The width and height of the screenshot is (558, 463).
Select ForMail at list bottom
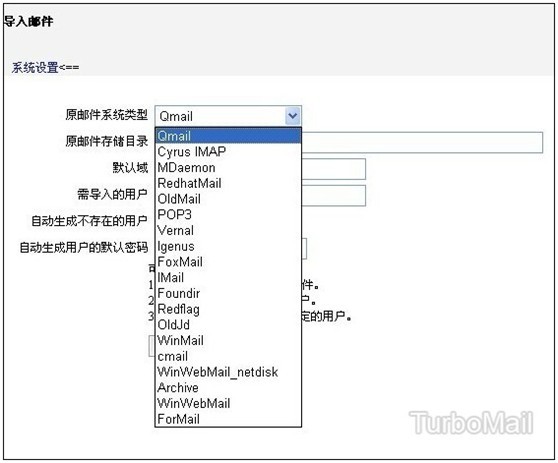(x=228, y=419)
